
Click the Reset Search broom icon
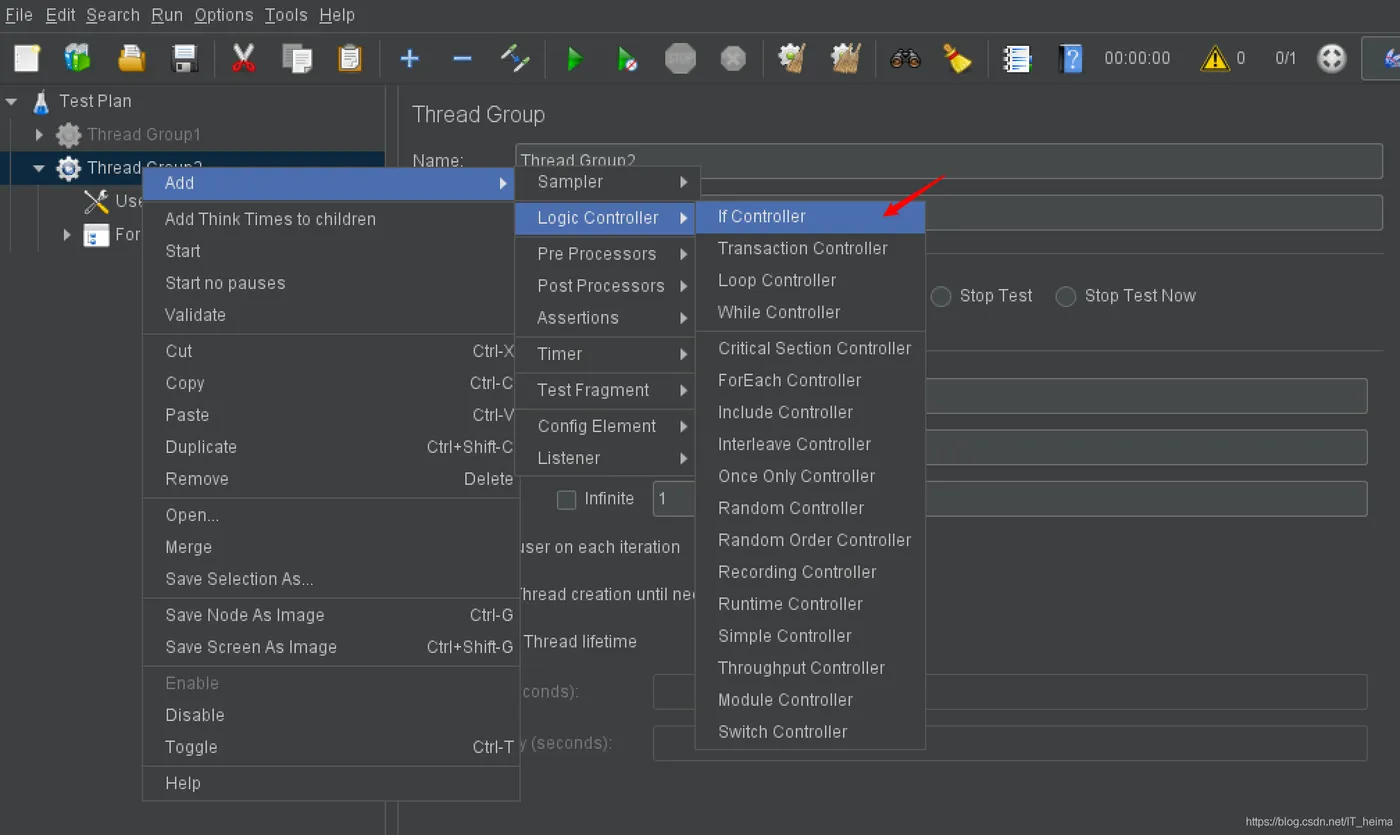click(x=958, y=58)
